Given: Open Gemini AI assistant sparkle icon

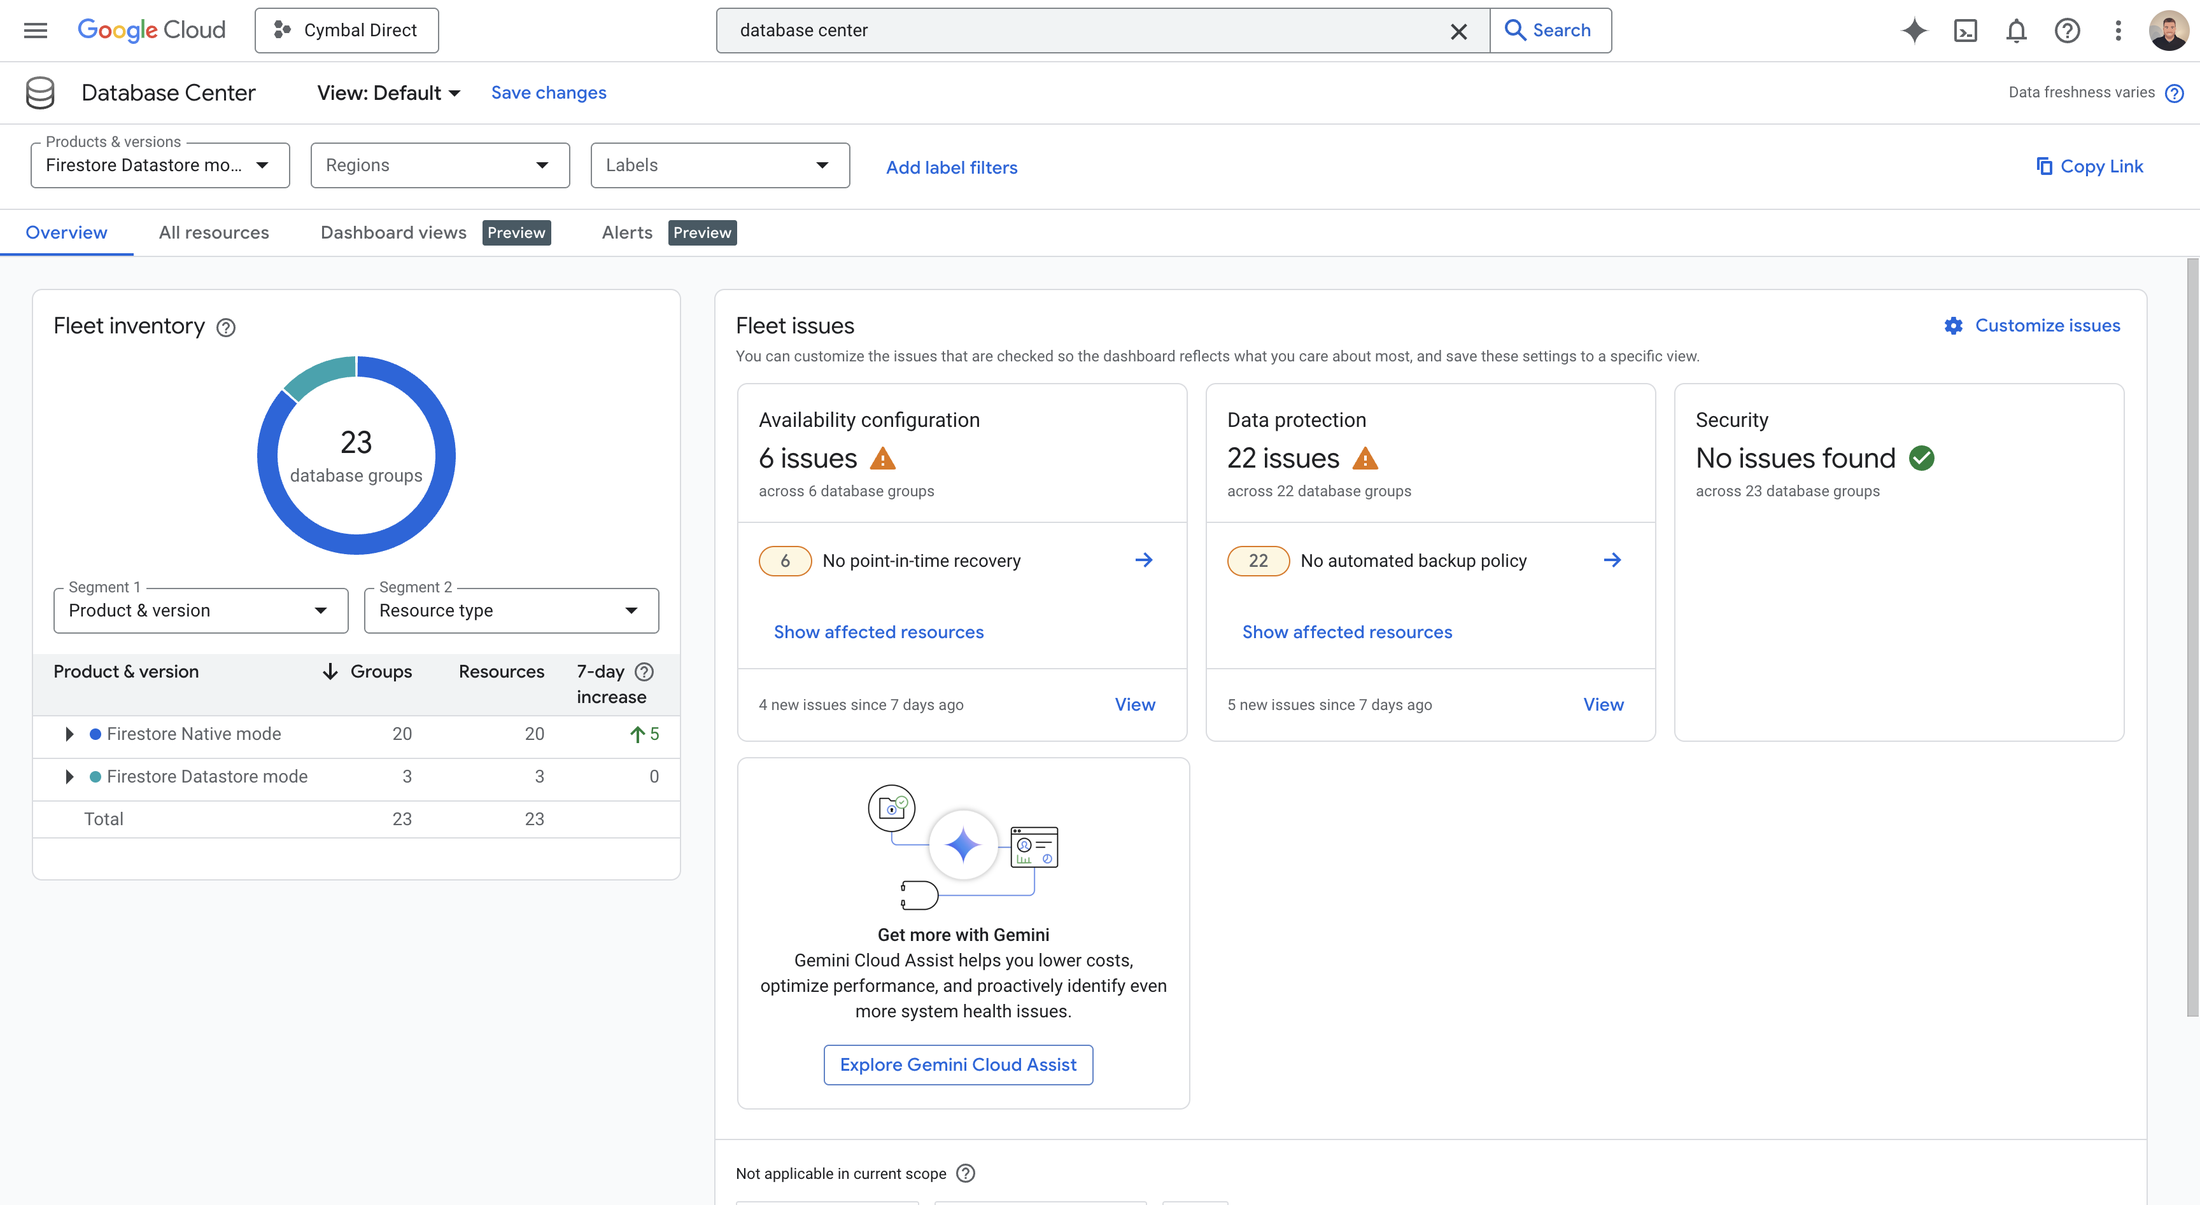Looking at the screenshot, I should (1914, 30).
